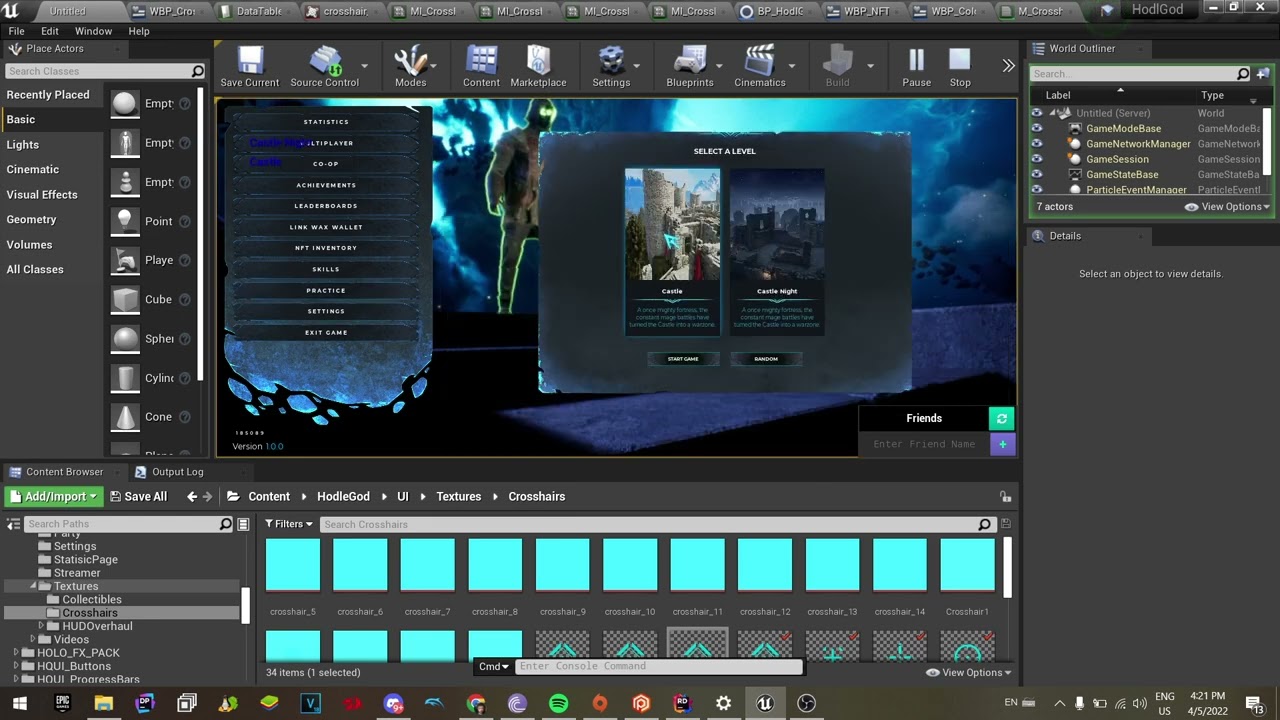Open the Cinematics toolbar icon
The width and height of the screenshot is (1280, 720).
coord(760,67)
